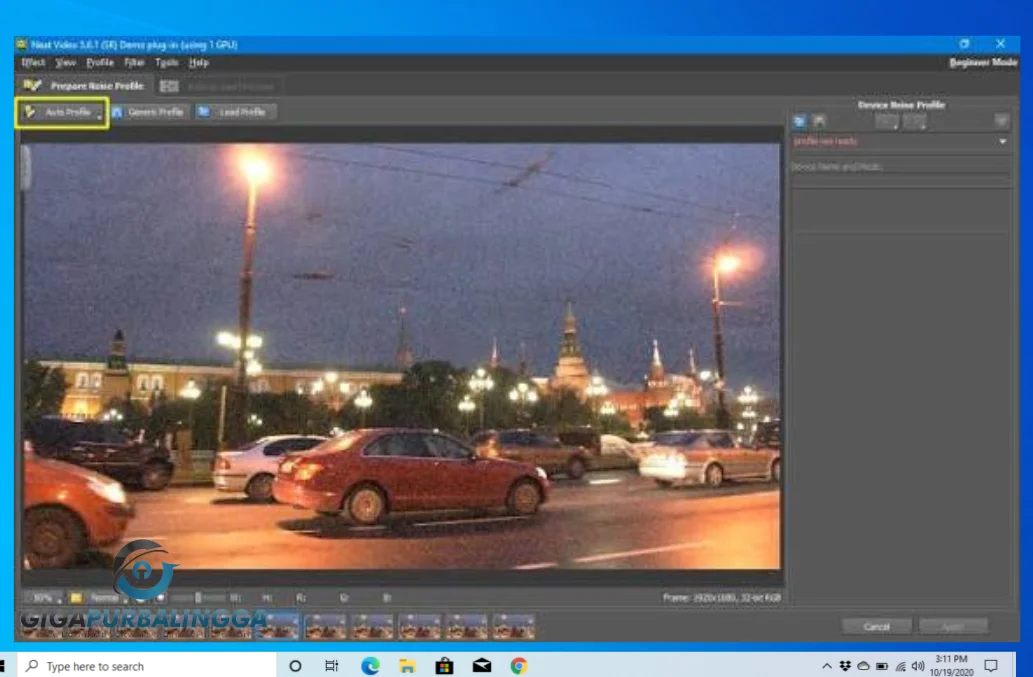The image size is (1033, 677).
Task: Open the Tools menu
Action: pyautogui.click(x=166, y=63)
